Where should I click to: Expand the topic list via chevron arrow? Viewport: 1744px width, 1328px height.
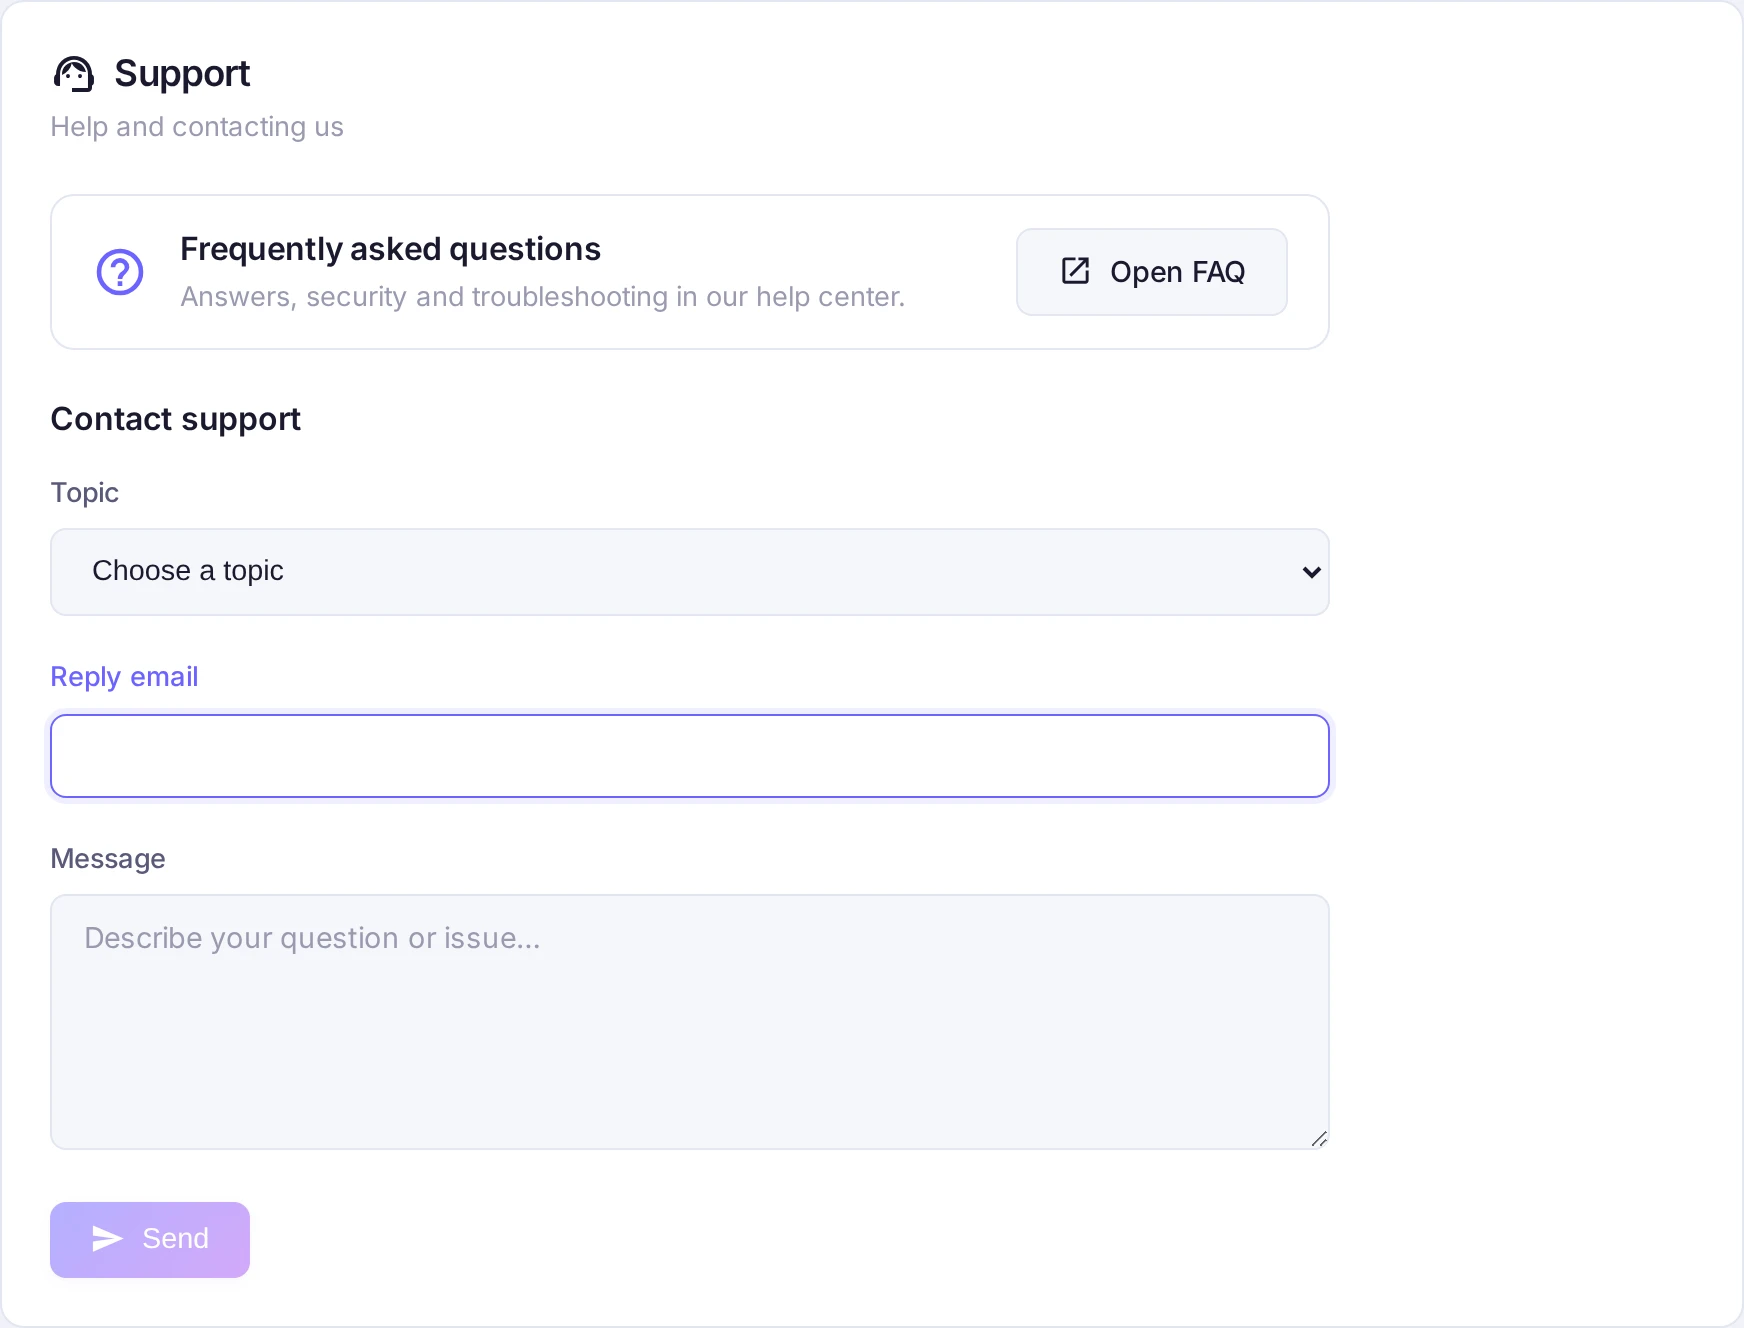coord(1311,572)
